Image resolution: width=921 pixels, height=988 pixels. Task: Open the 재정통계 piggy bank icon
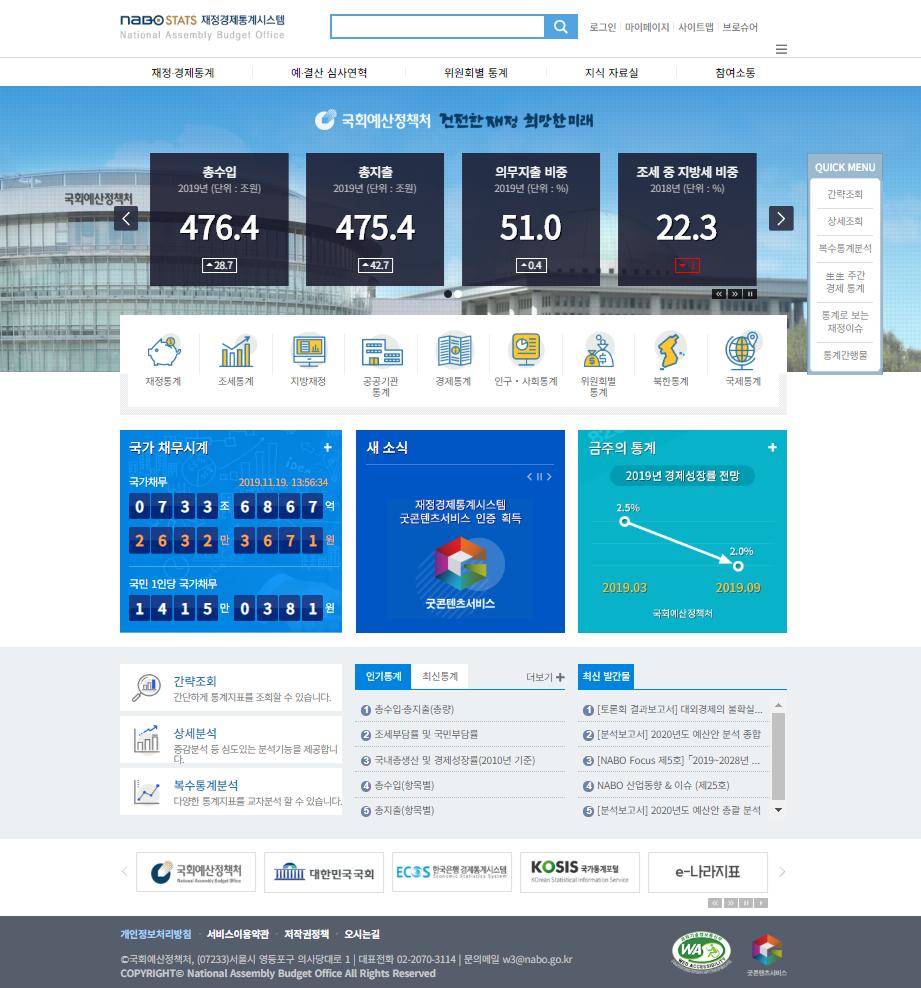point(163,353)
